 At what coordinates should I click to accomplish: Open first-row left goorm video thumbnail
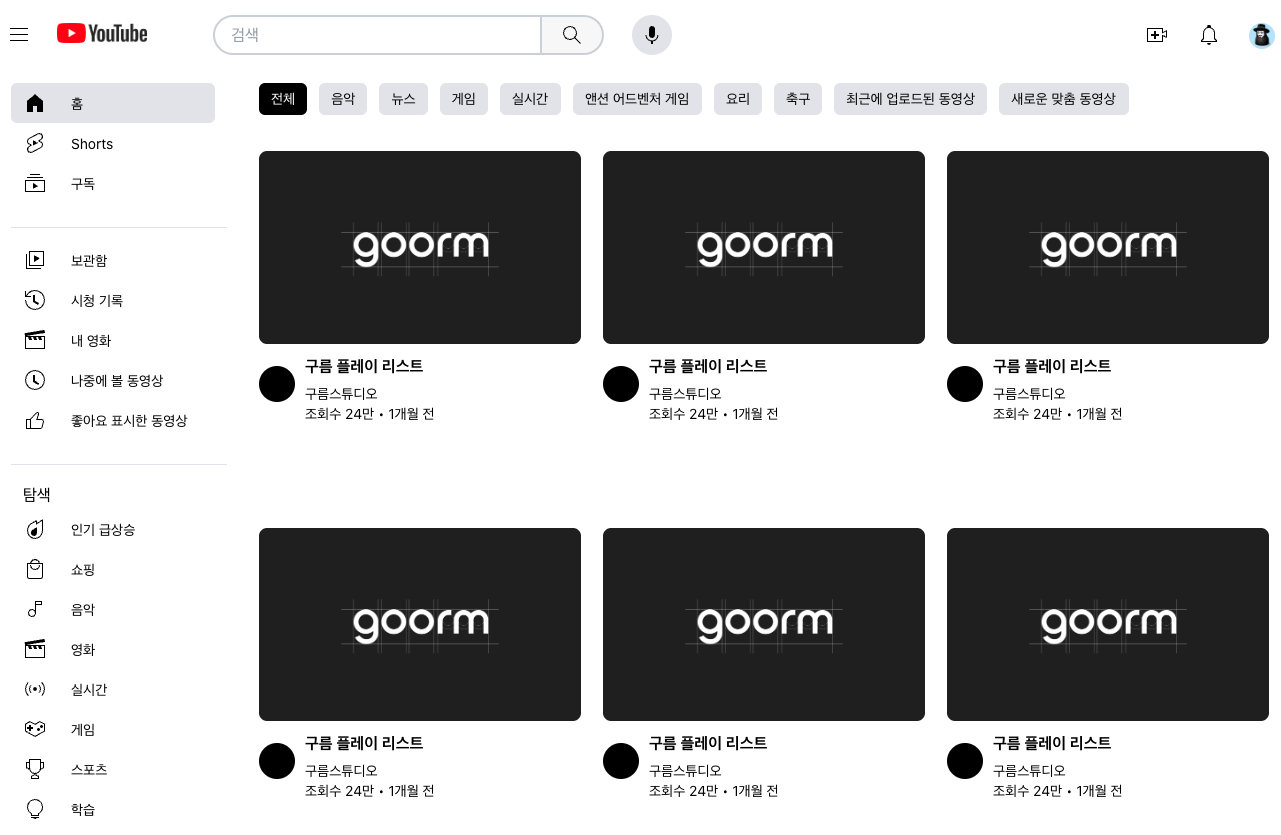[420, 247]
